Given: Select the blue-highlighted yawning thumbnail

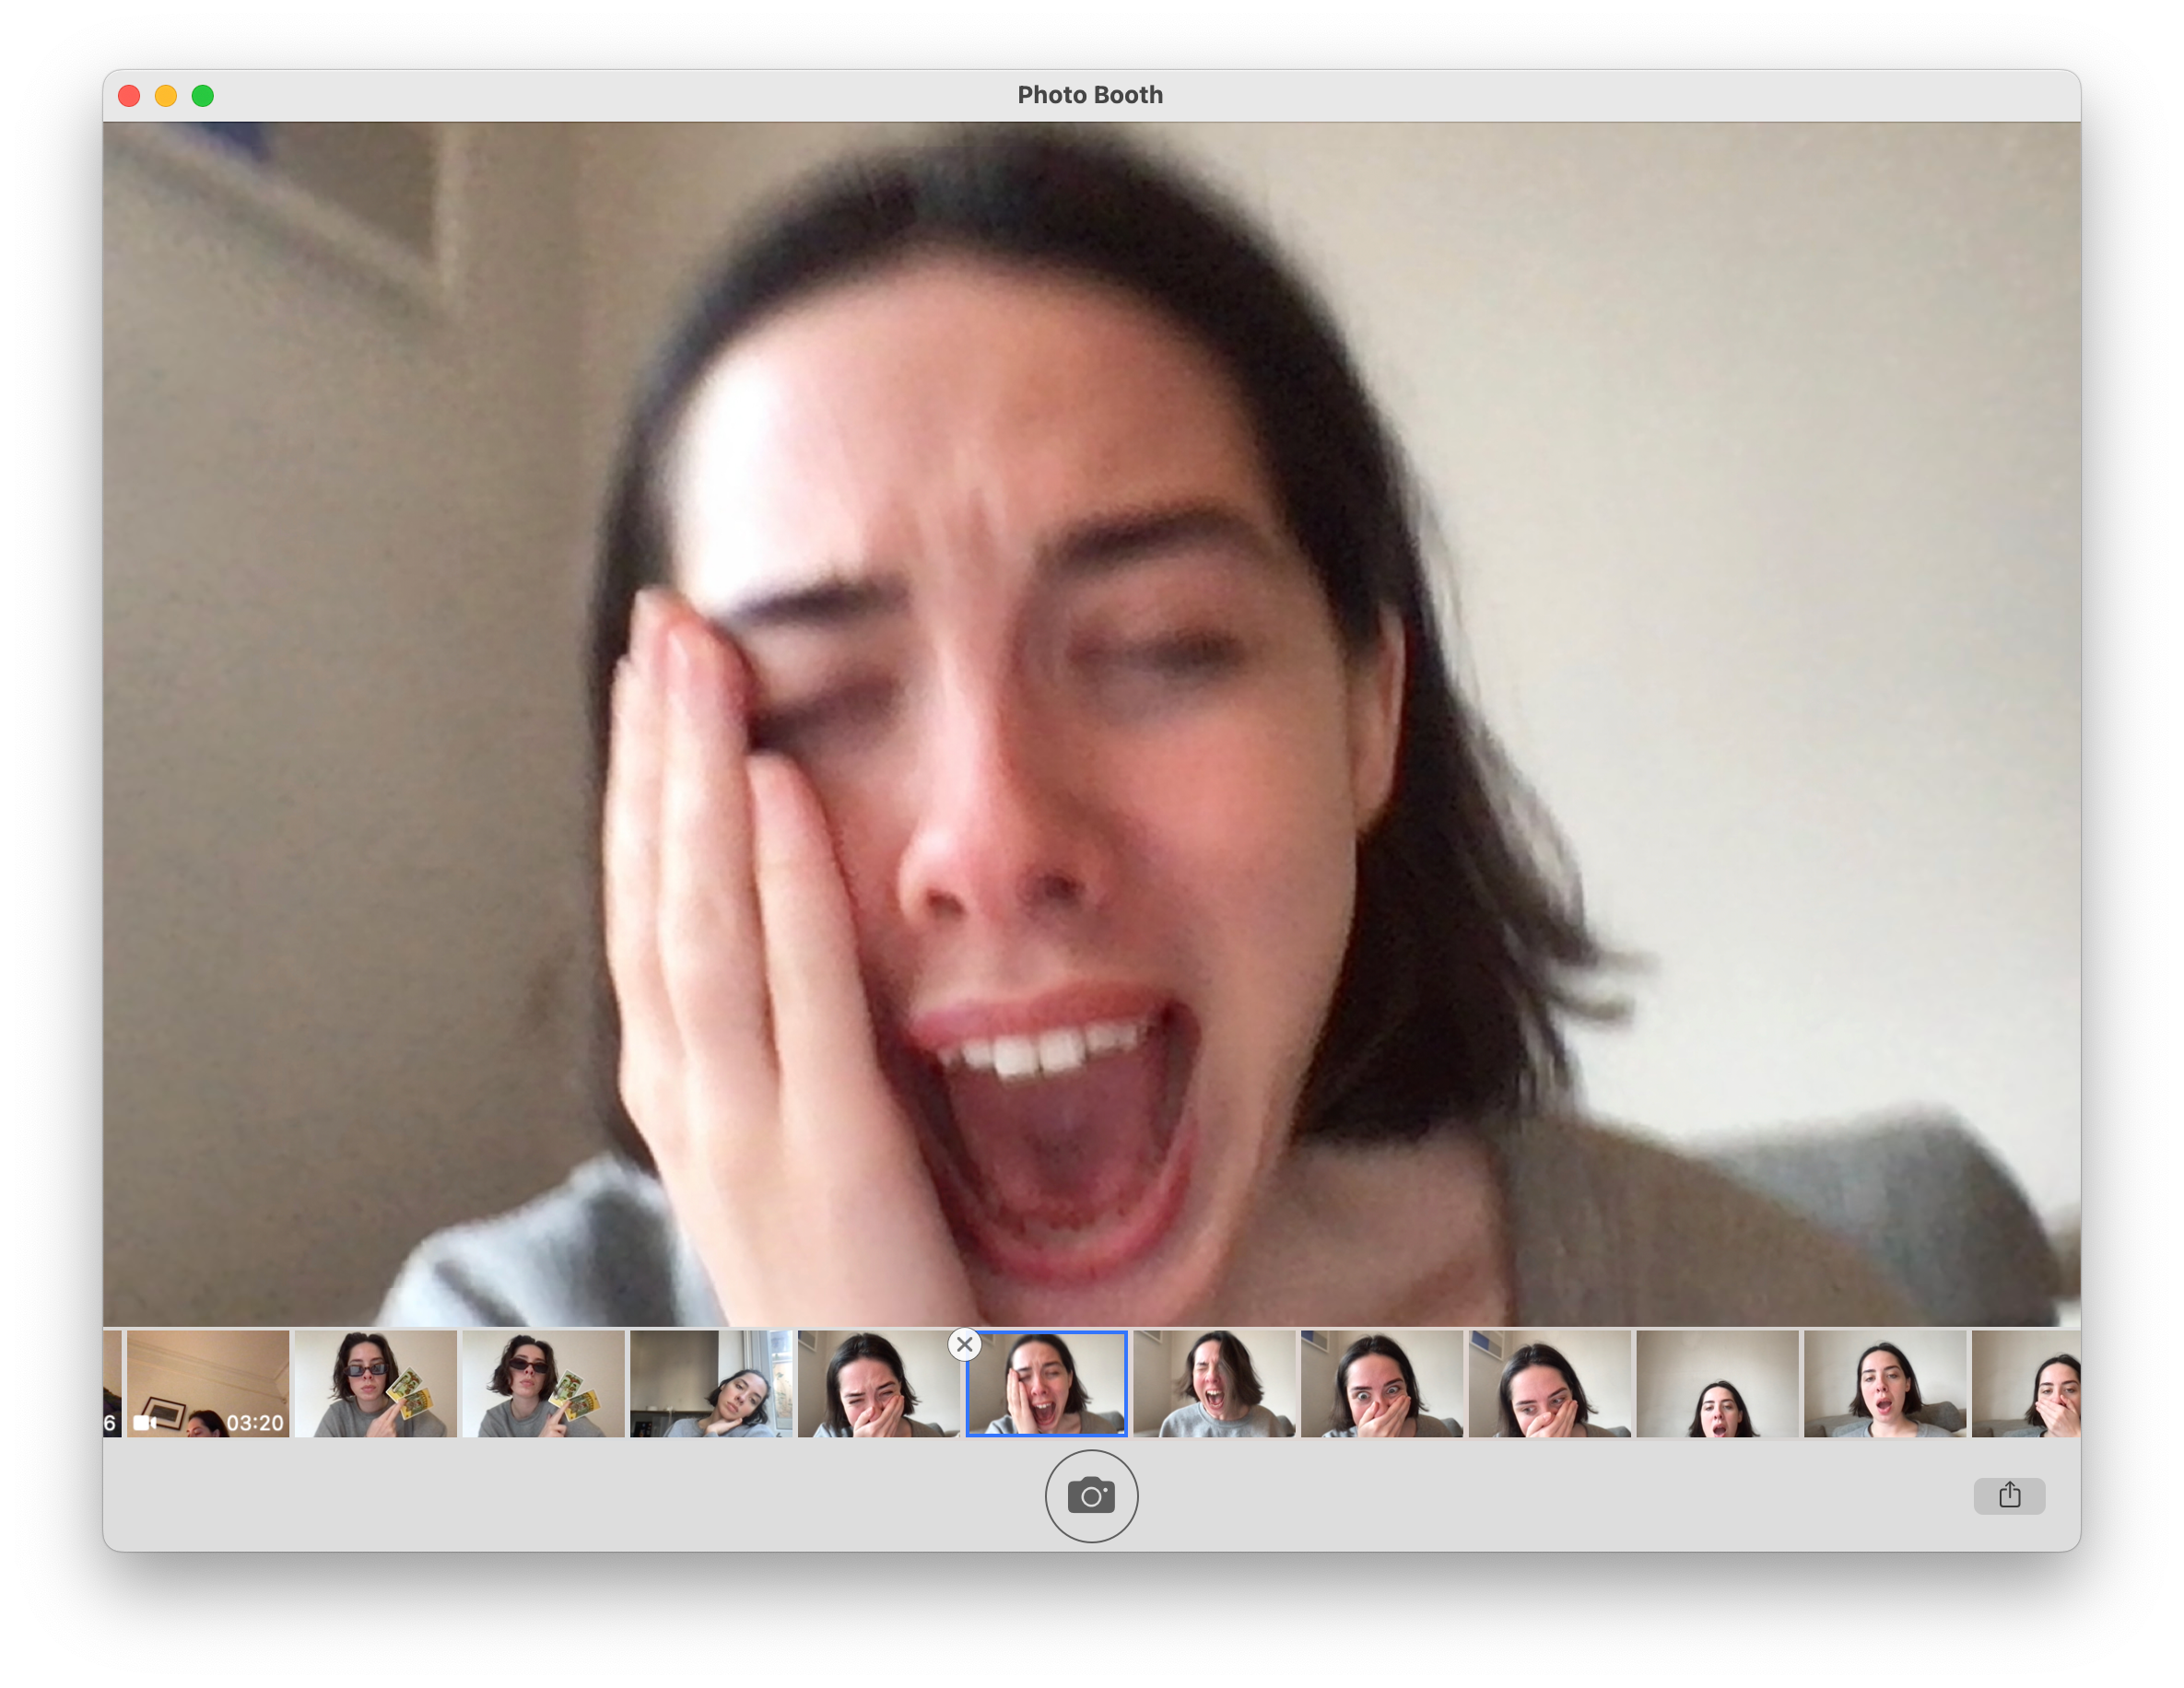Looking at the screenshot, I should [1046, 1383].
